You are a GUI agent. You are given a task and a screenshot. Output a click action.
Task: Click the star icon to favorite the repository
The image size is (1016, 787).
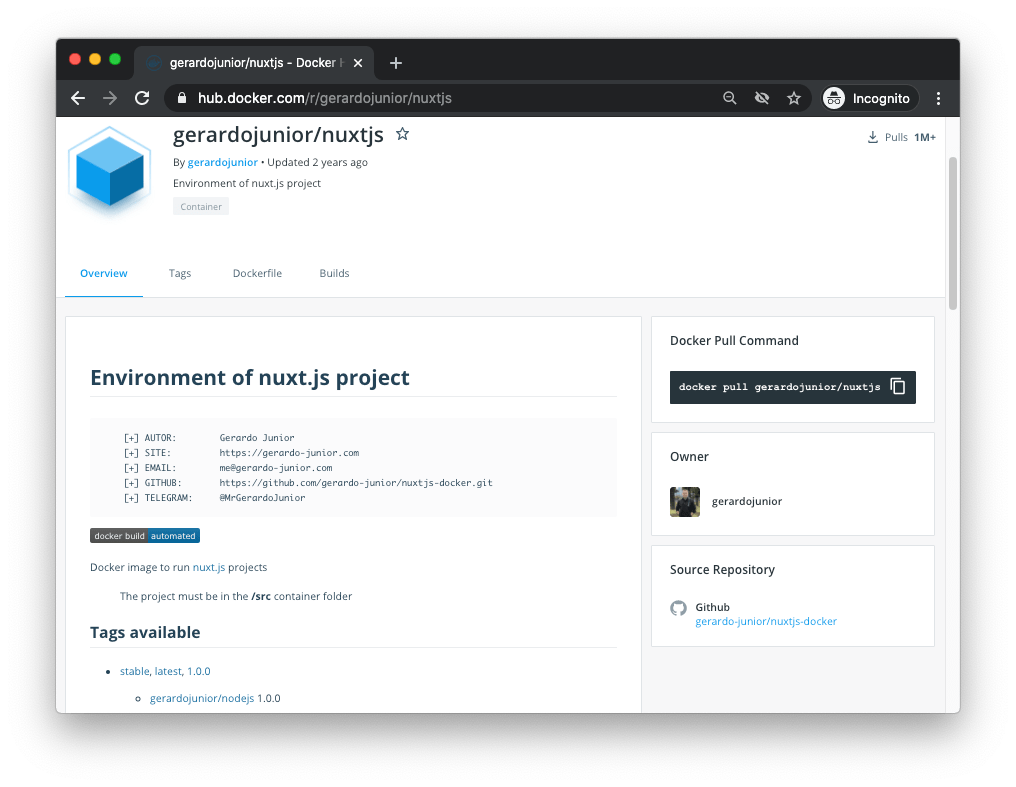tap(403, 133)
